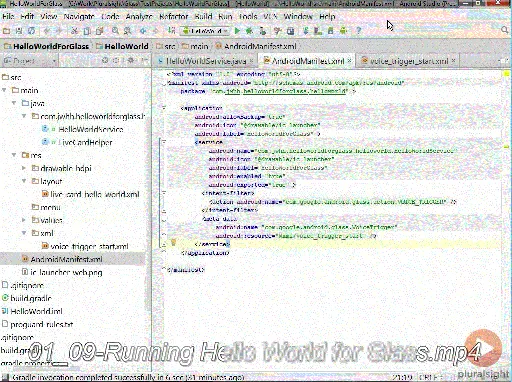The height and width of the screenshot is (382, 512).
Task: Open the Refactor menu
Action: [173, 16]
